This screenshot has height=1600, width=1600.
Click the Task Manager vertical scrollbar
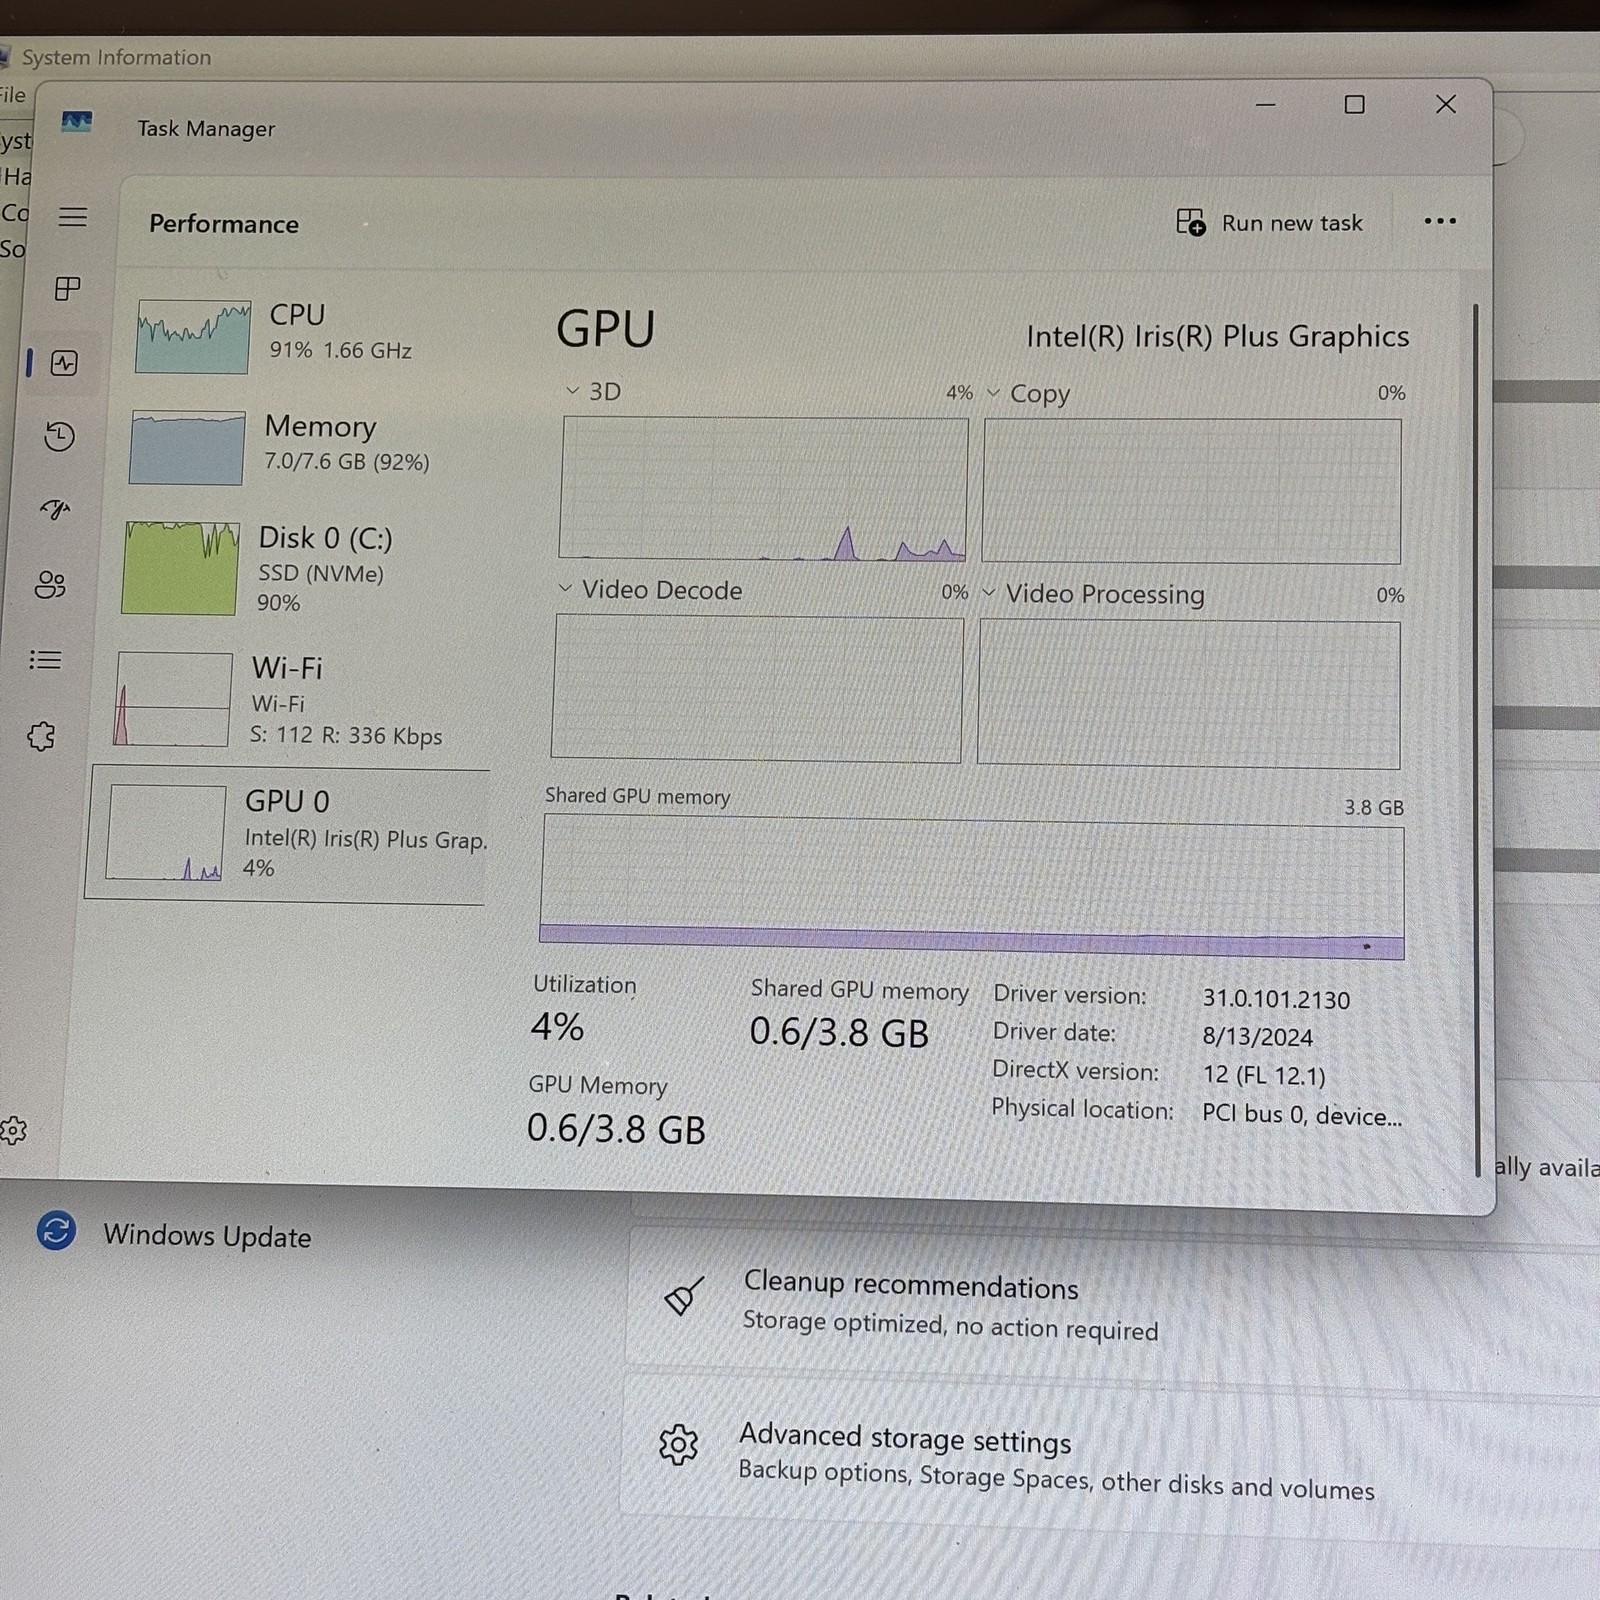pos(1477,740)
